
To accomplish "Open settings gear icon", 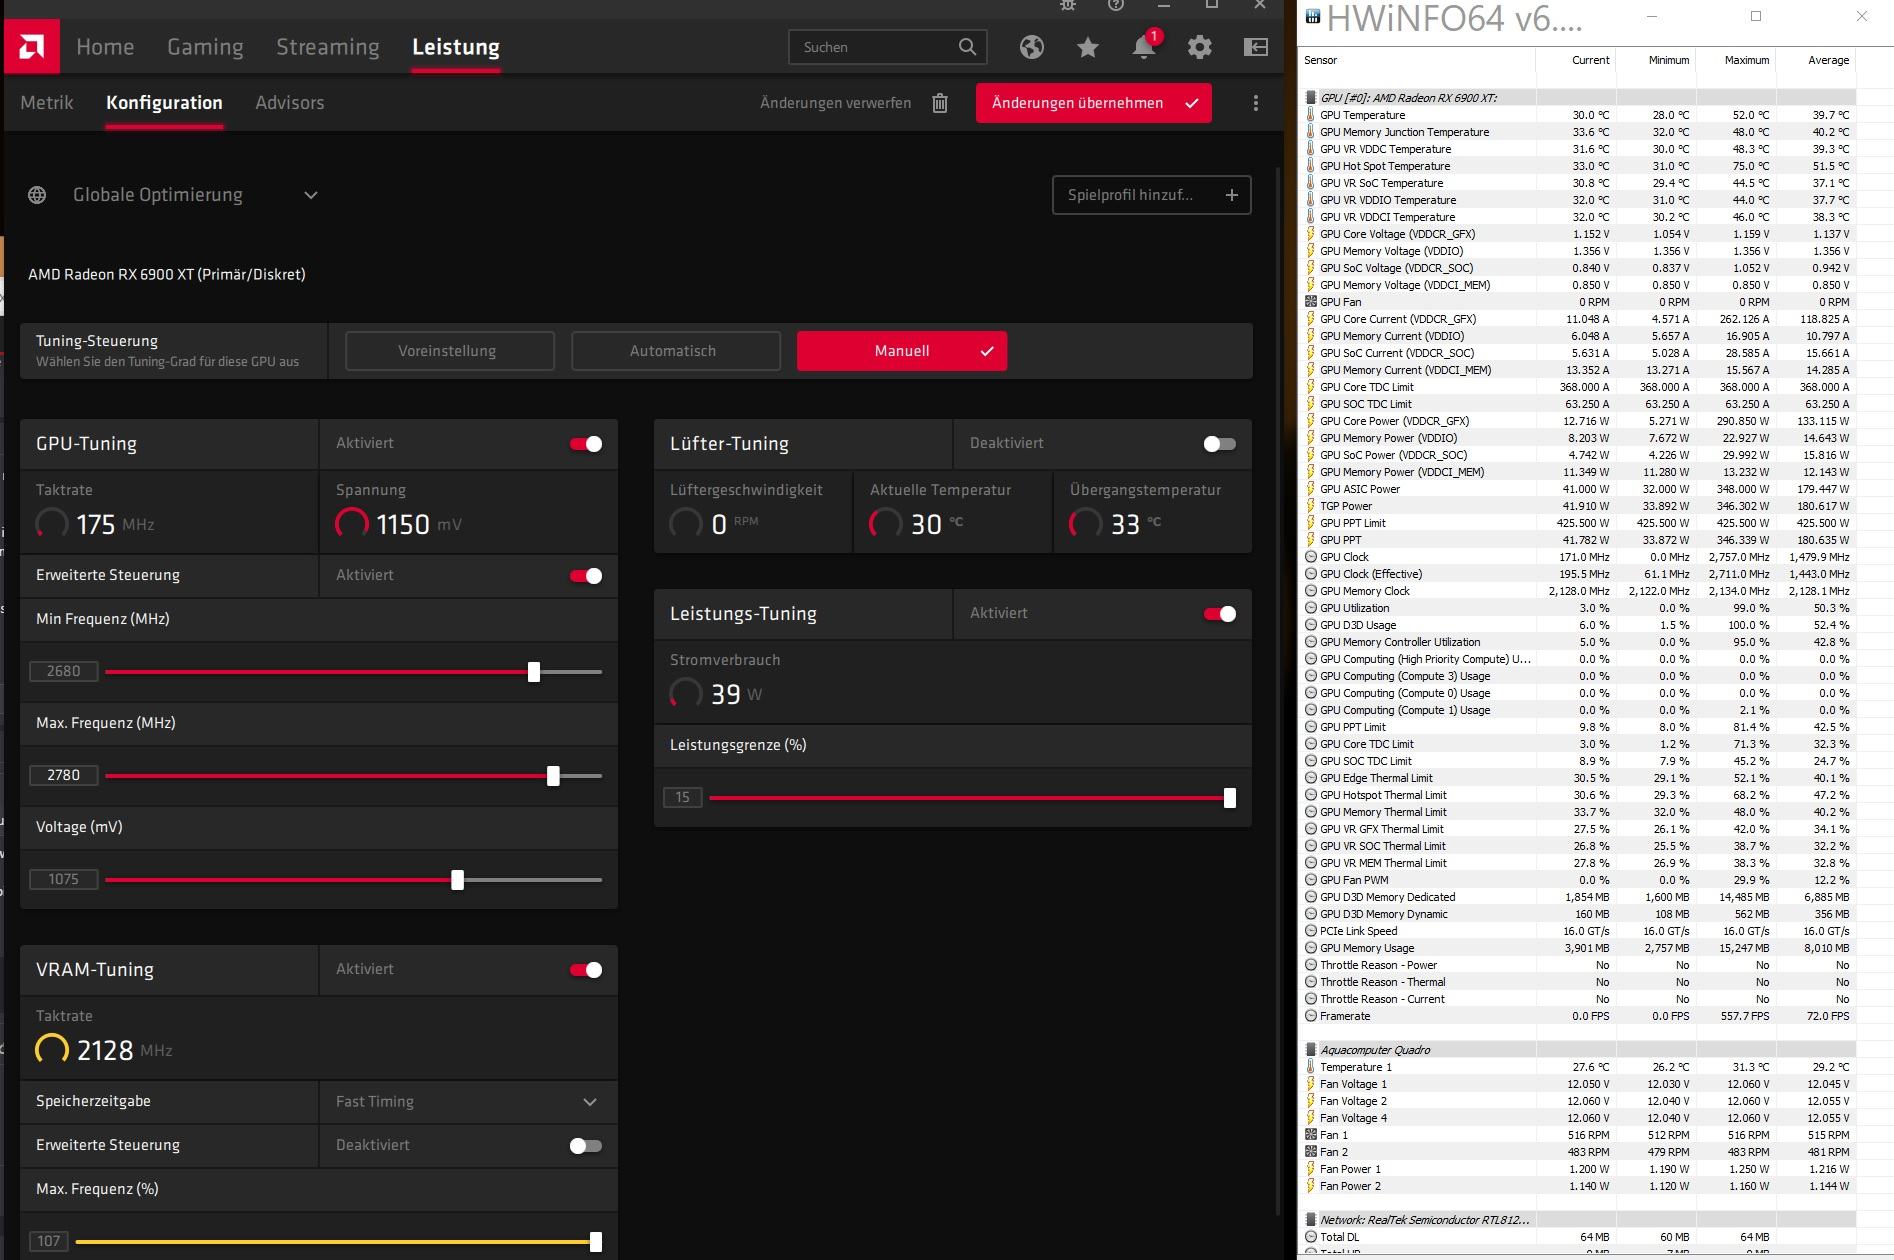I will coord(1200,47).
